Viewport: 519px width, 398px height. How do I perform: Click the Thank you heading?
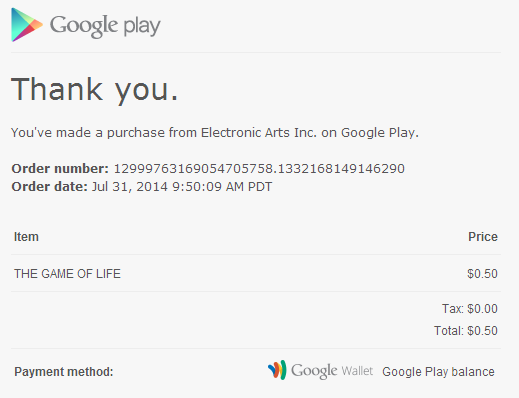pyautogui.click(x=95, y=89)
